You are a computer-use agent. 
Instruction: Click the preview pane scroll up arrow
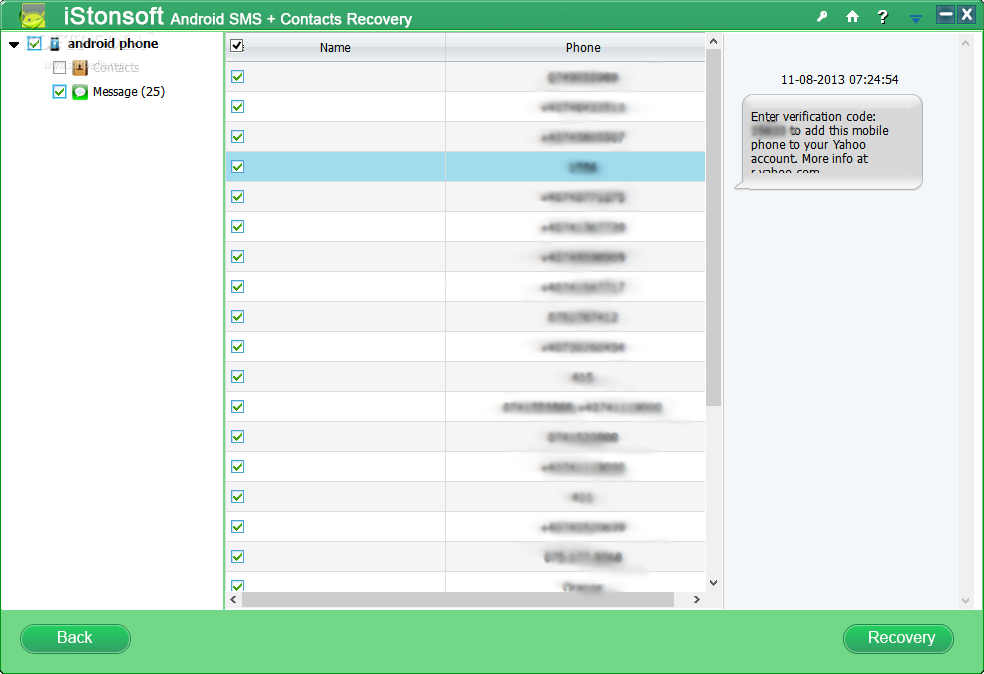[965, 43]
